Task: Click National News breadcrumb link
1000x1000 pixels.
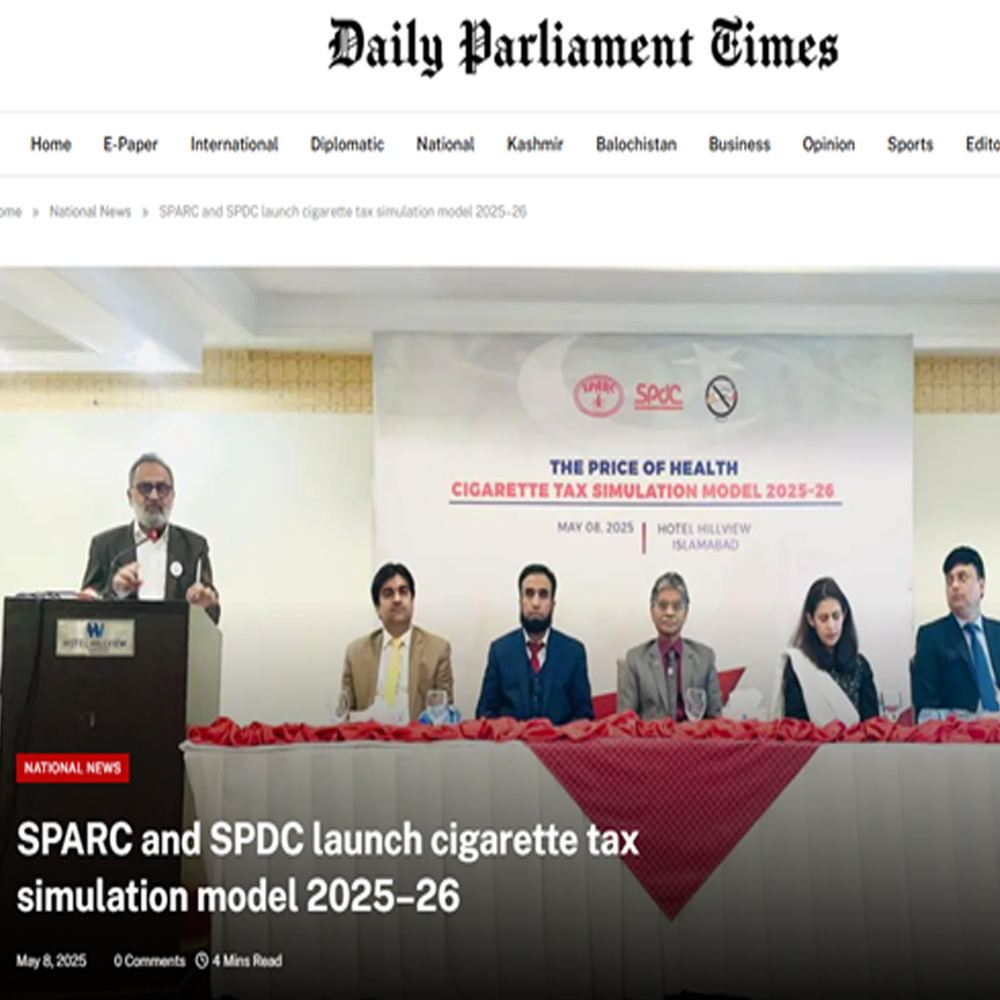Action: click(x=90, y=212)
